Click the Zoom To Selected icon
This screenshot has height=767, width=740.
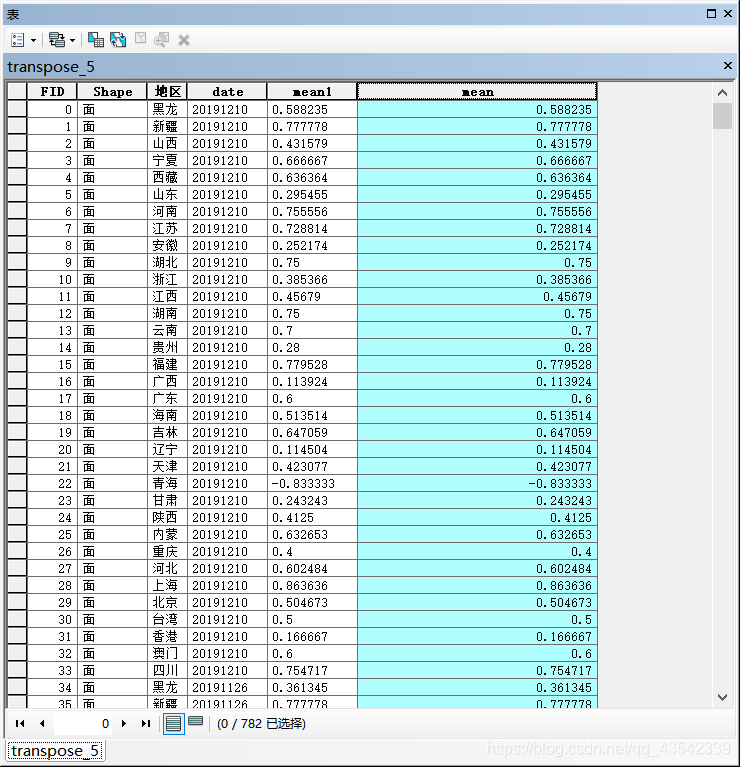click(x=161, y=40)
